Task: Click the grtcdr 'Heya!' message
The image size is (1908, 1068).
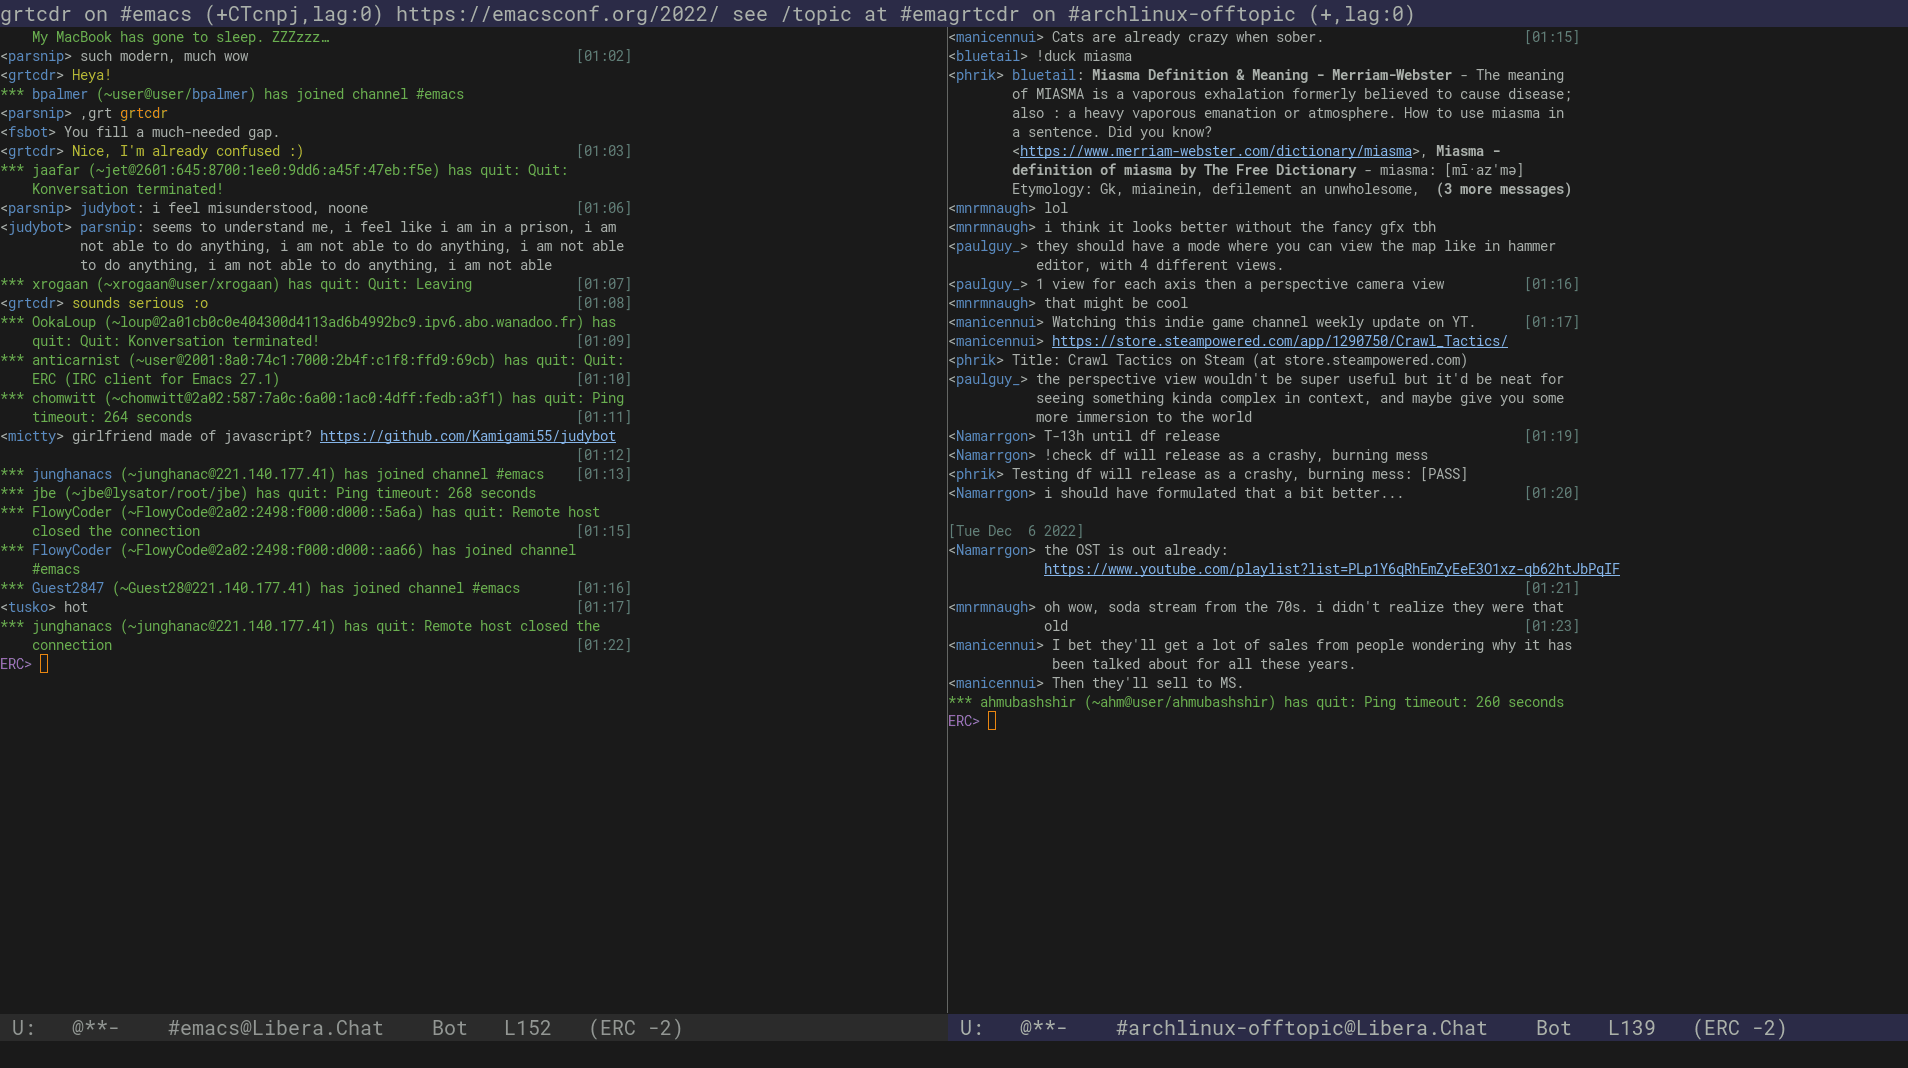Action: 92,75
